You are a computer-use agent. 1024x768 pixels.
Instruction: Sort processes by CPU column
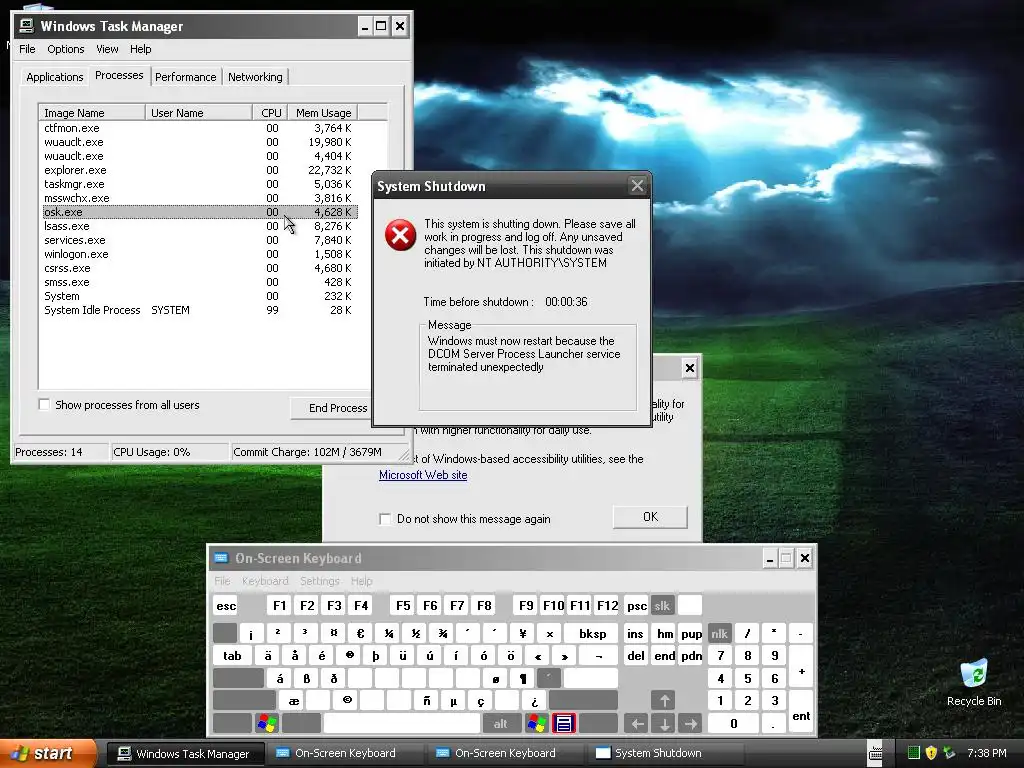tap(270, 112)
